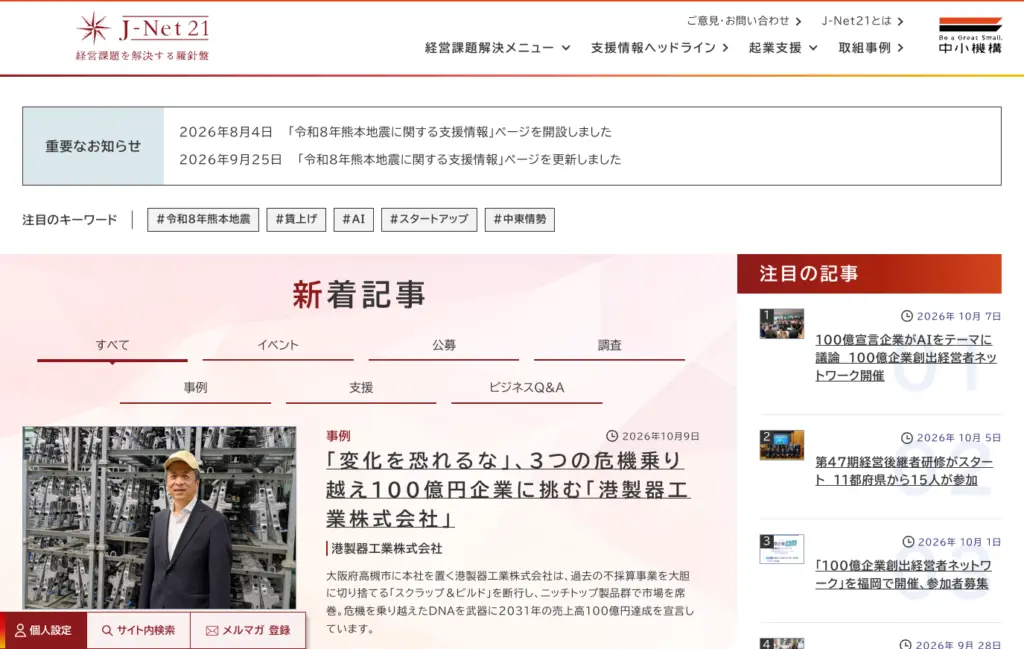Image resolution: width=1024 pixels, height=649 pixels.
Task: Open the サイト内検索 button
Action: pyautogui.click(x=138, y=631)
